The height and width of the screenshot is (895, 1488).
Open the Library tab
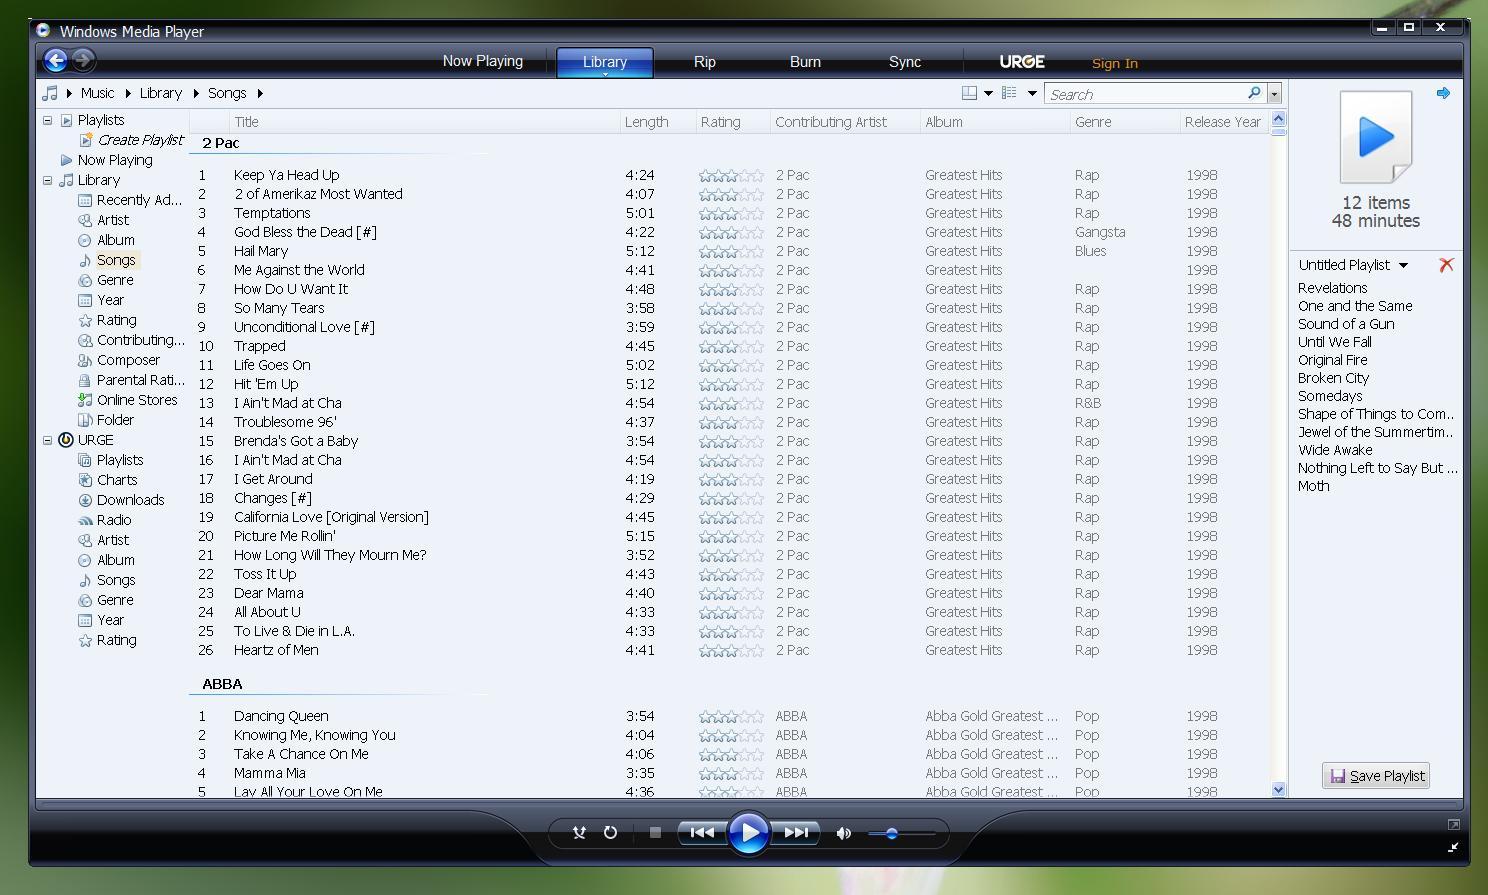[x=605, y=62]
